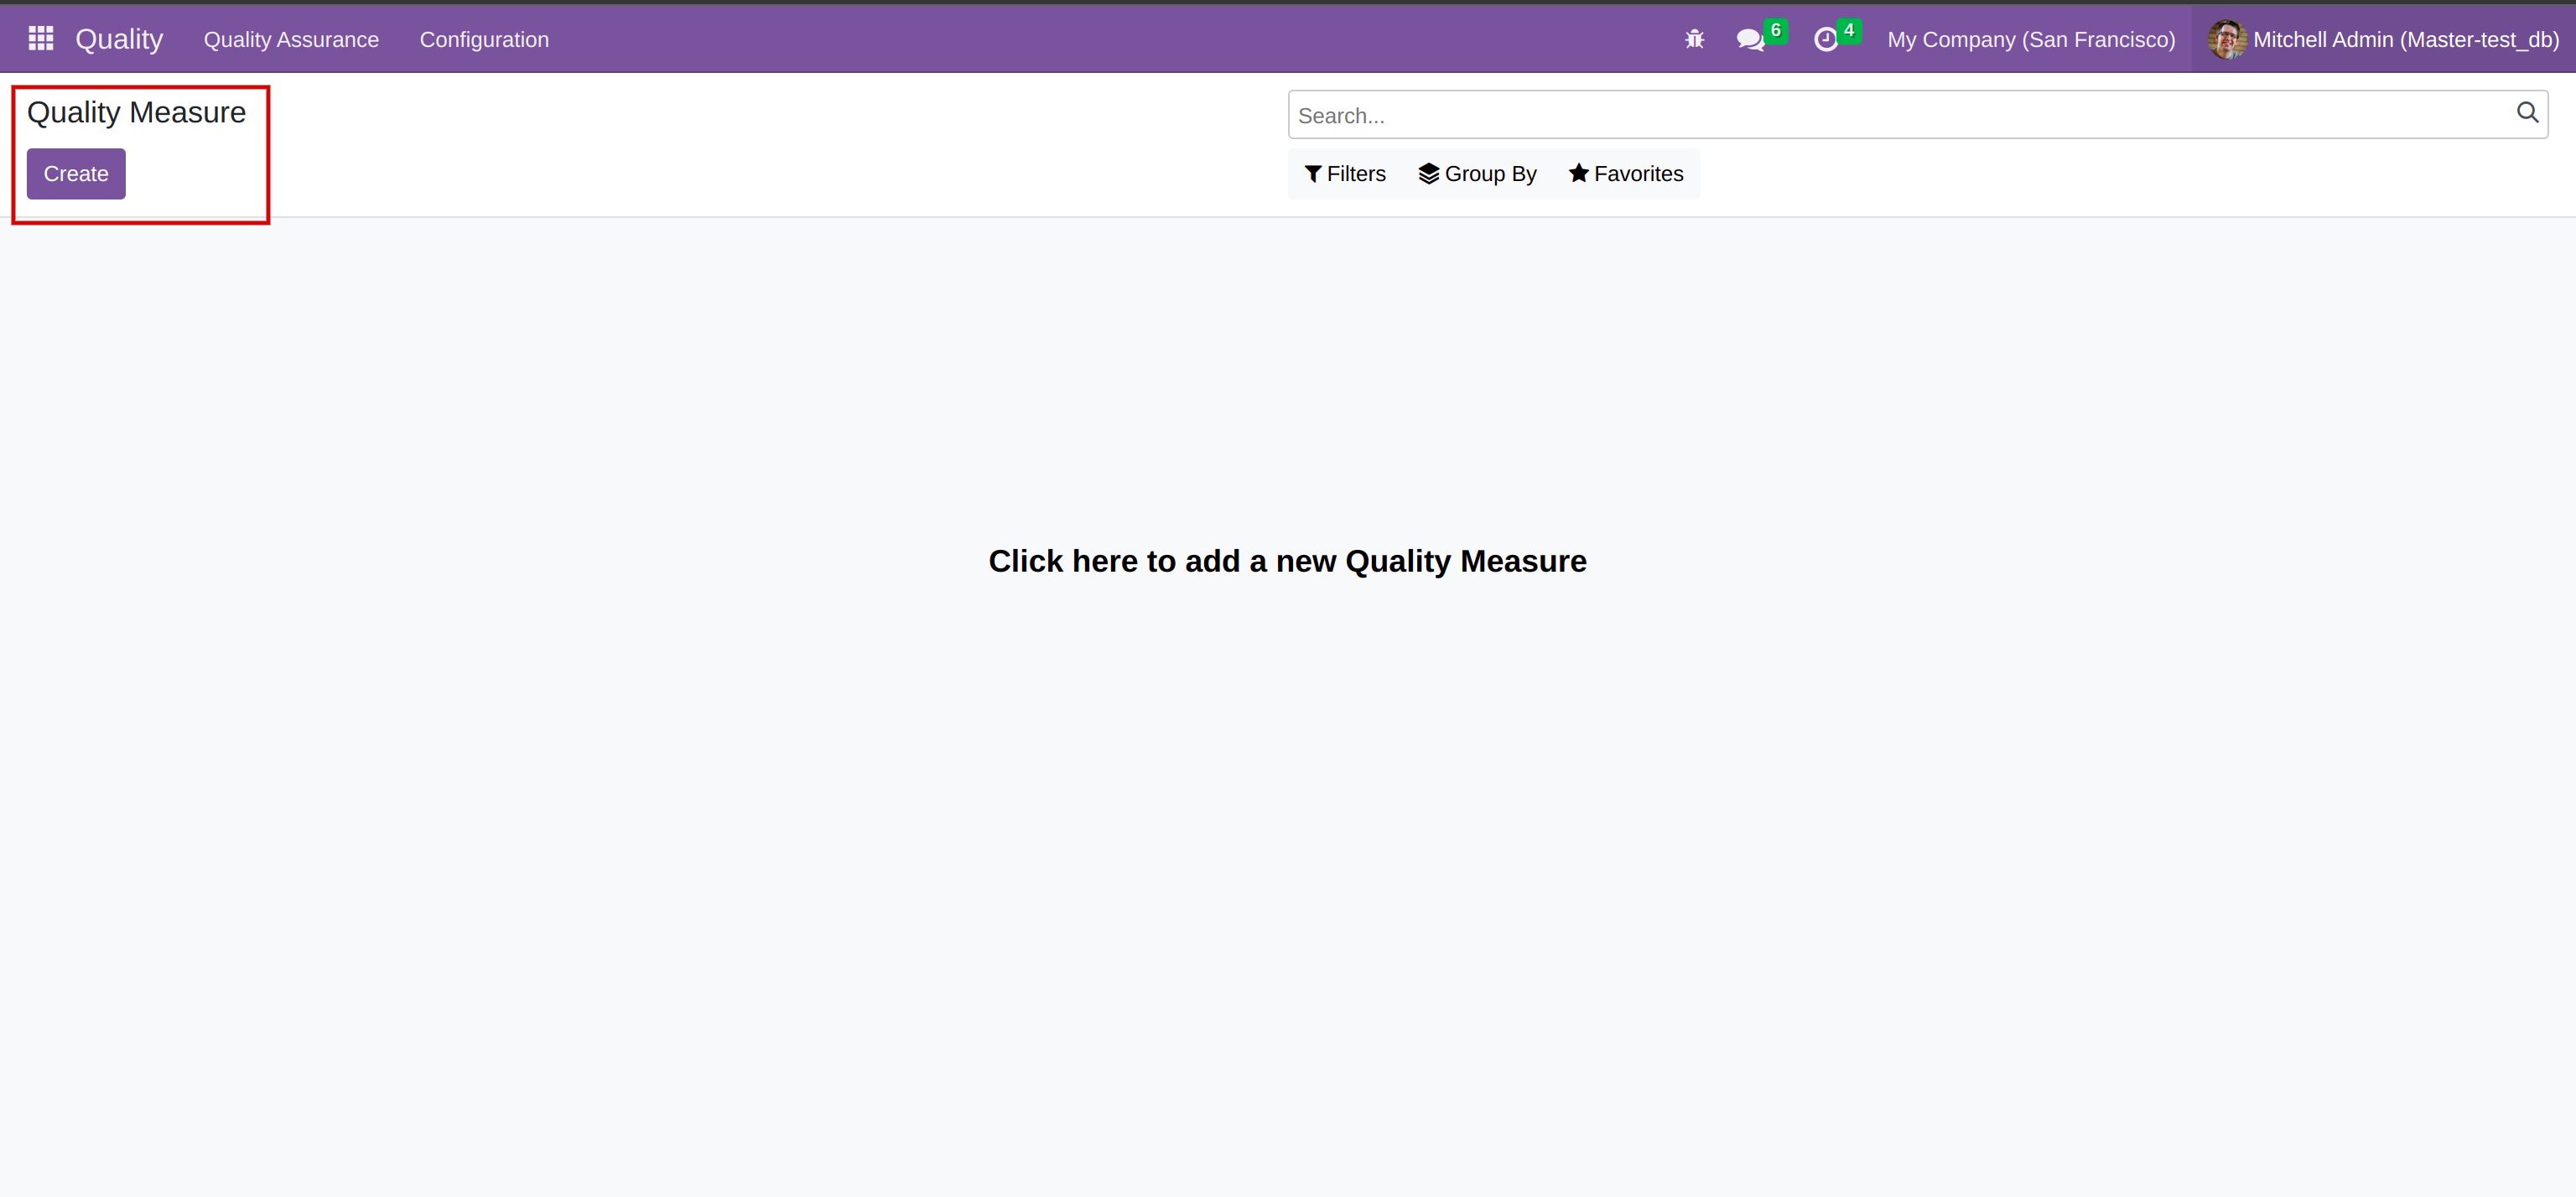The height and width of the screenshot is (1197, 2576).
Task: Open the apps grid menu icon
Action: (x=41, y=39)
